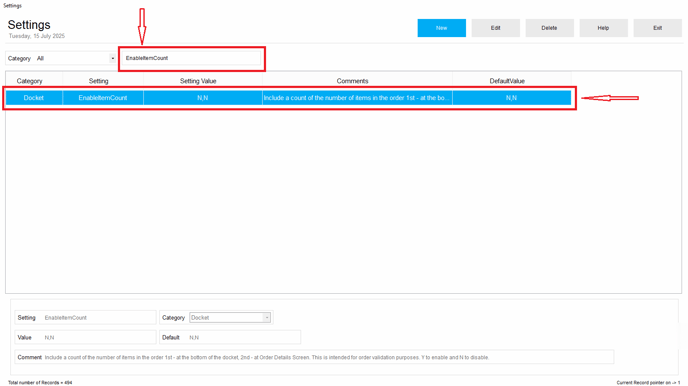Click the Comments column header
The height and width of the screenshot is (386, 688).
pos(352,81)
